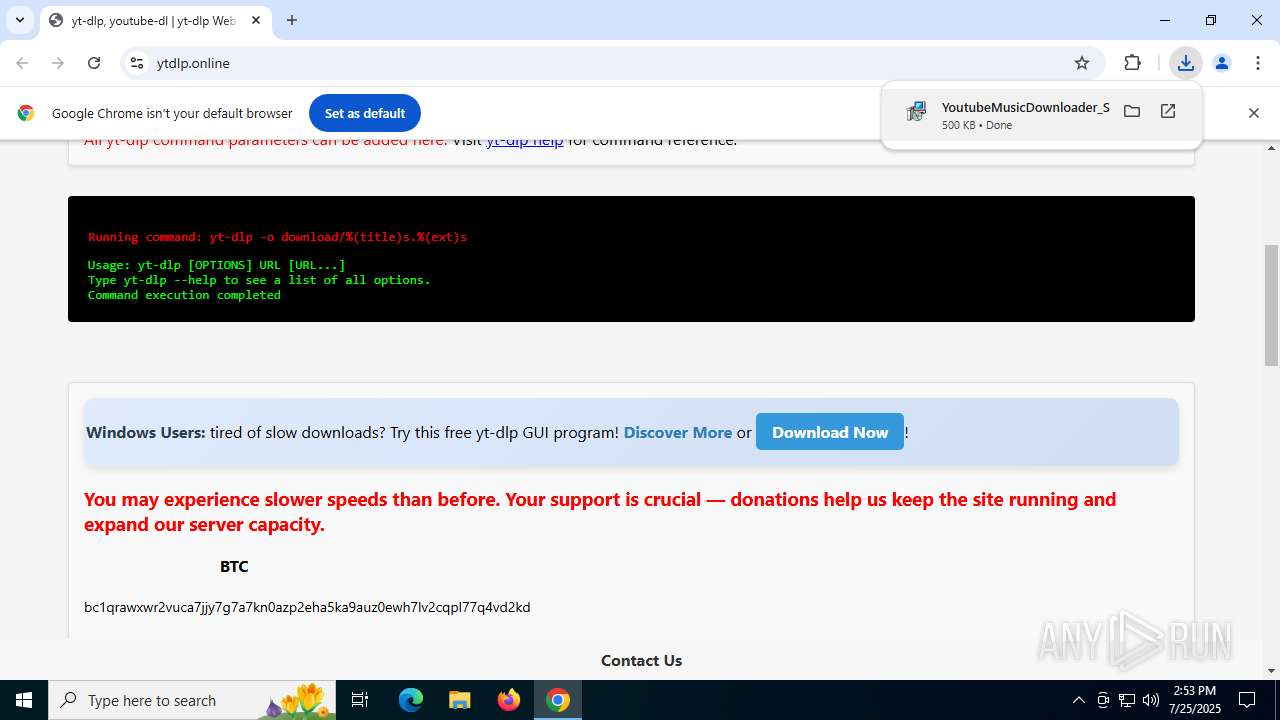Image resolution: width=1280 pixels, height=720 pixels.
Task: Open network status tray icon
Action: [1127, 700]
